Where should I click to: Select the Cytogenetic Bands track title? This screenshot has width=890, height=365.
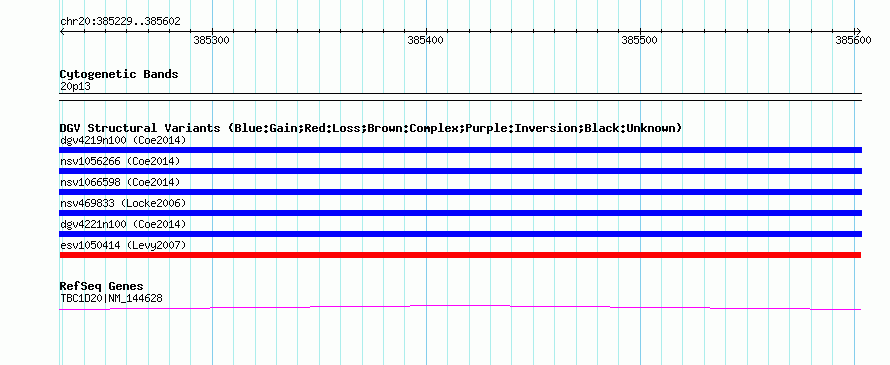click(x=119, y=74)
